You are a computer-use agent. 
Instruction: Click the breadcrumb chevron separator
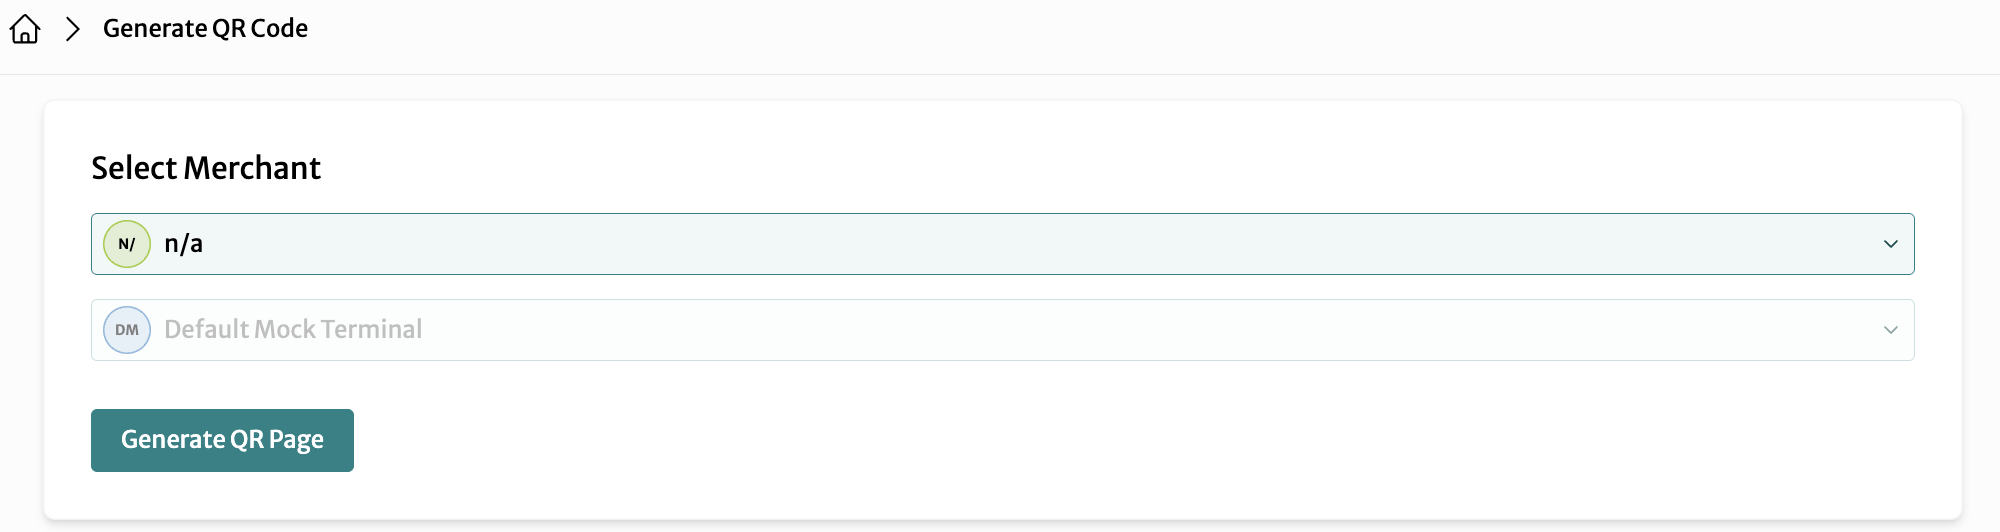(x=72, y=29)
